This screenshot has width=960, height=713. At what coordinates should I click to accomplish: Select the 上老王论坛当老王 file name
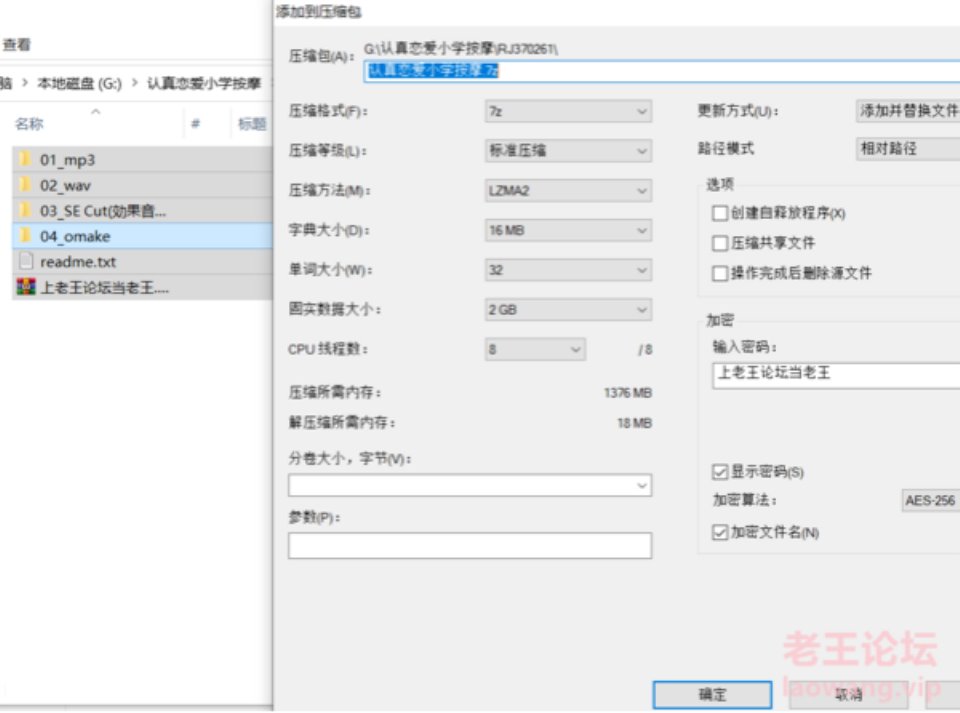pyautogui.click(x=104, y=288)
